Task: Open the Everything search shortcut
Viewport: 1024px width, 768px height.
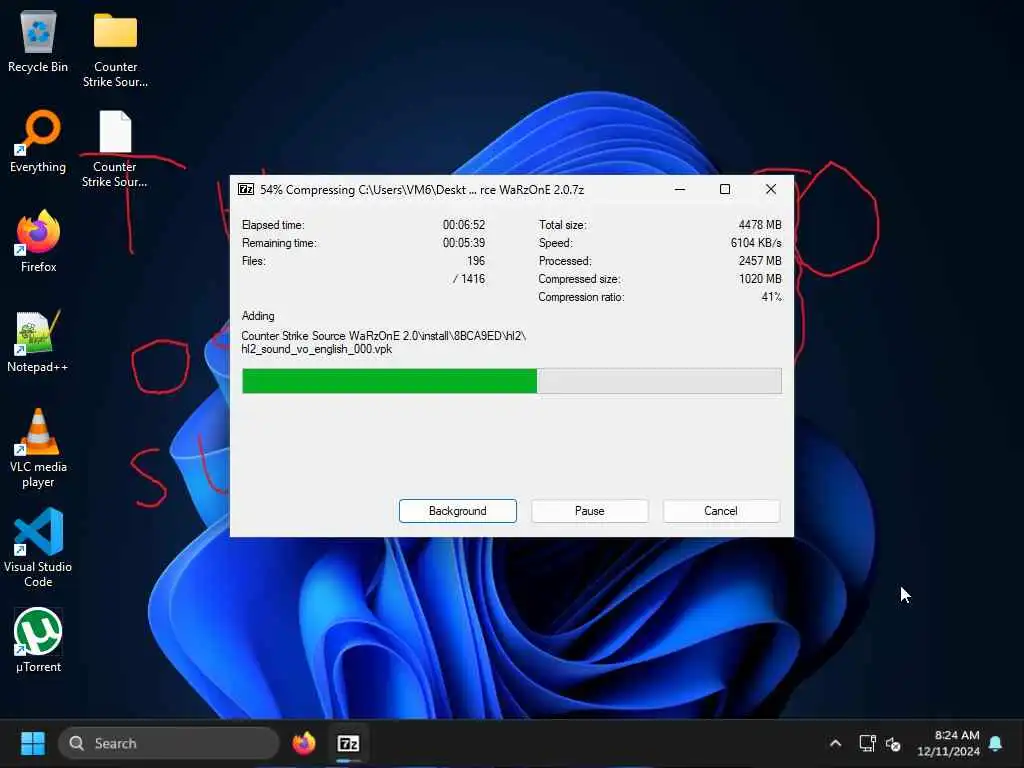Action: [38, 142]
